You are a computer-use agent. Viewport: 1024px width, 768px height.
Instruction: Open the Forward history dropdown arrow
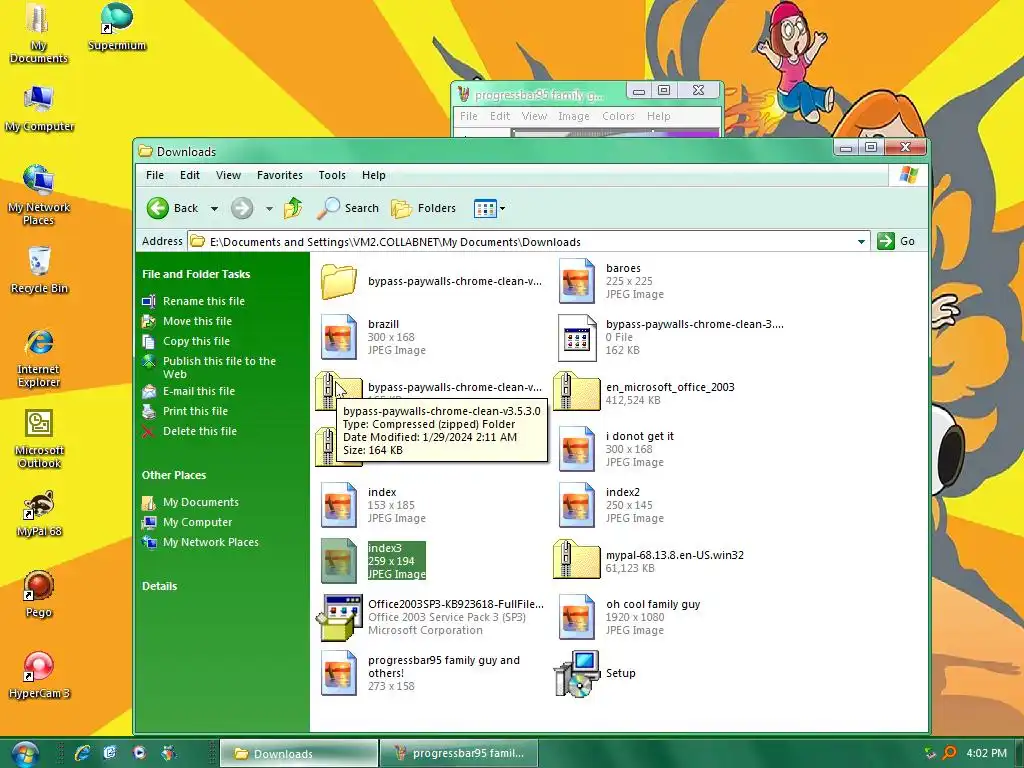tap(269, 209)
